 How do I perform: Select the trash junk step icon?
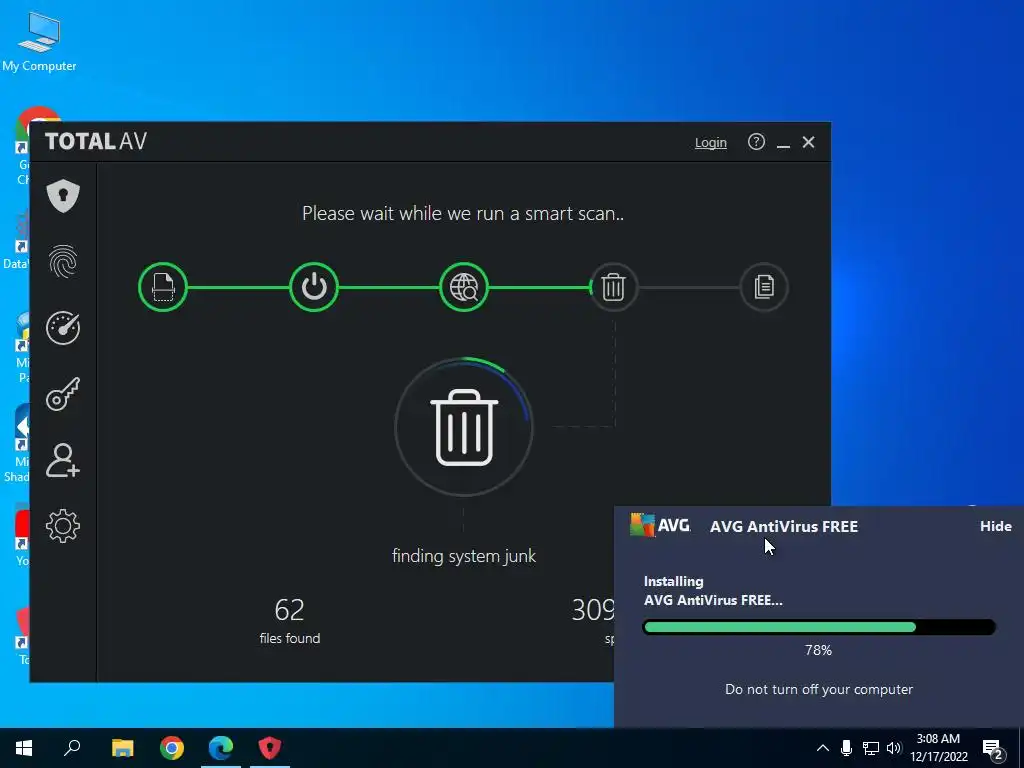[x=613, y=287]
